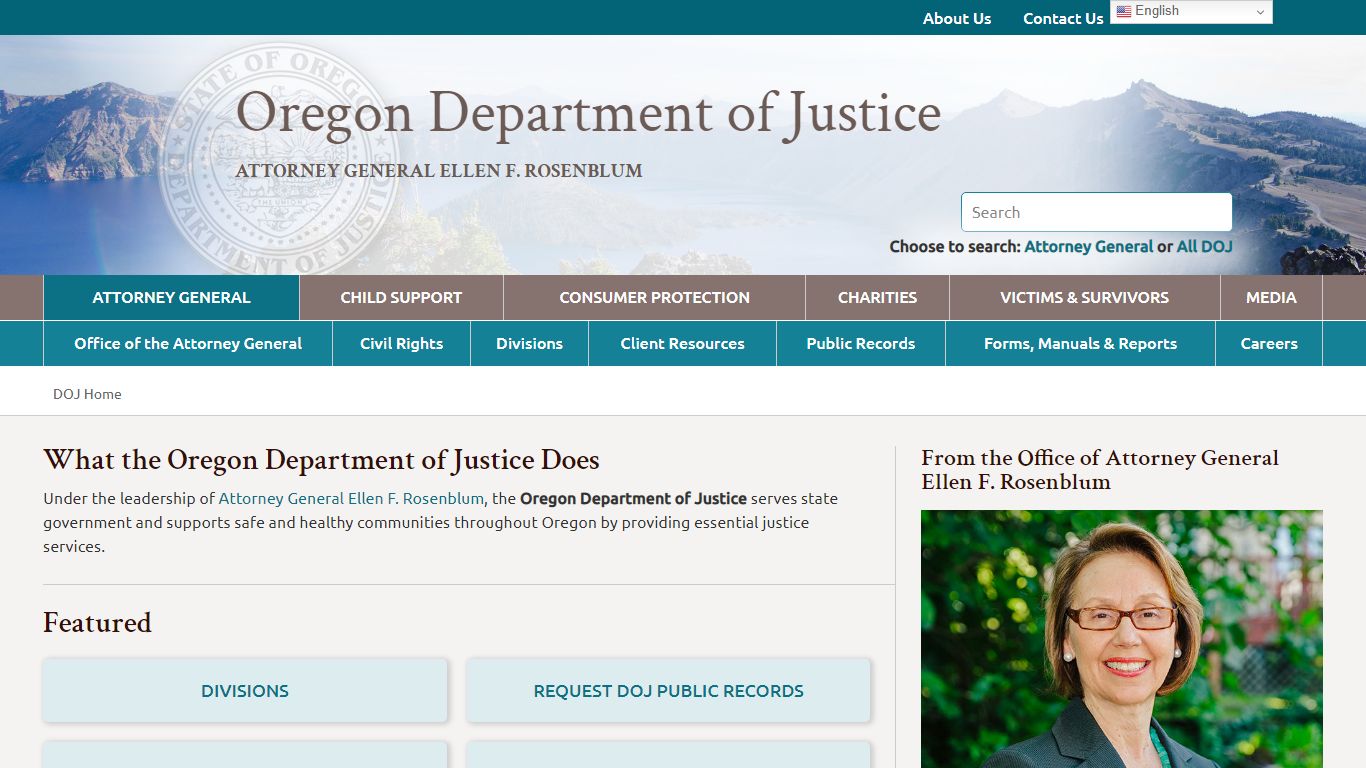Open the Divisions submenu item

(529, 343)
